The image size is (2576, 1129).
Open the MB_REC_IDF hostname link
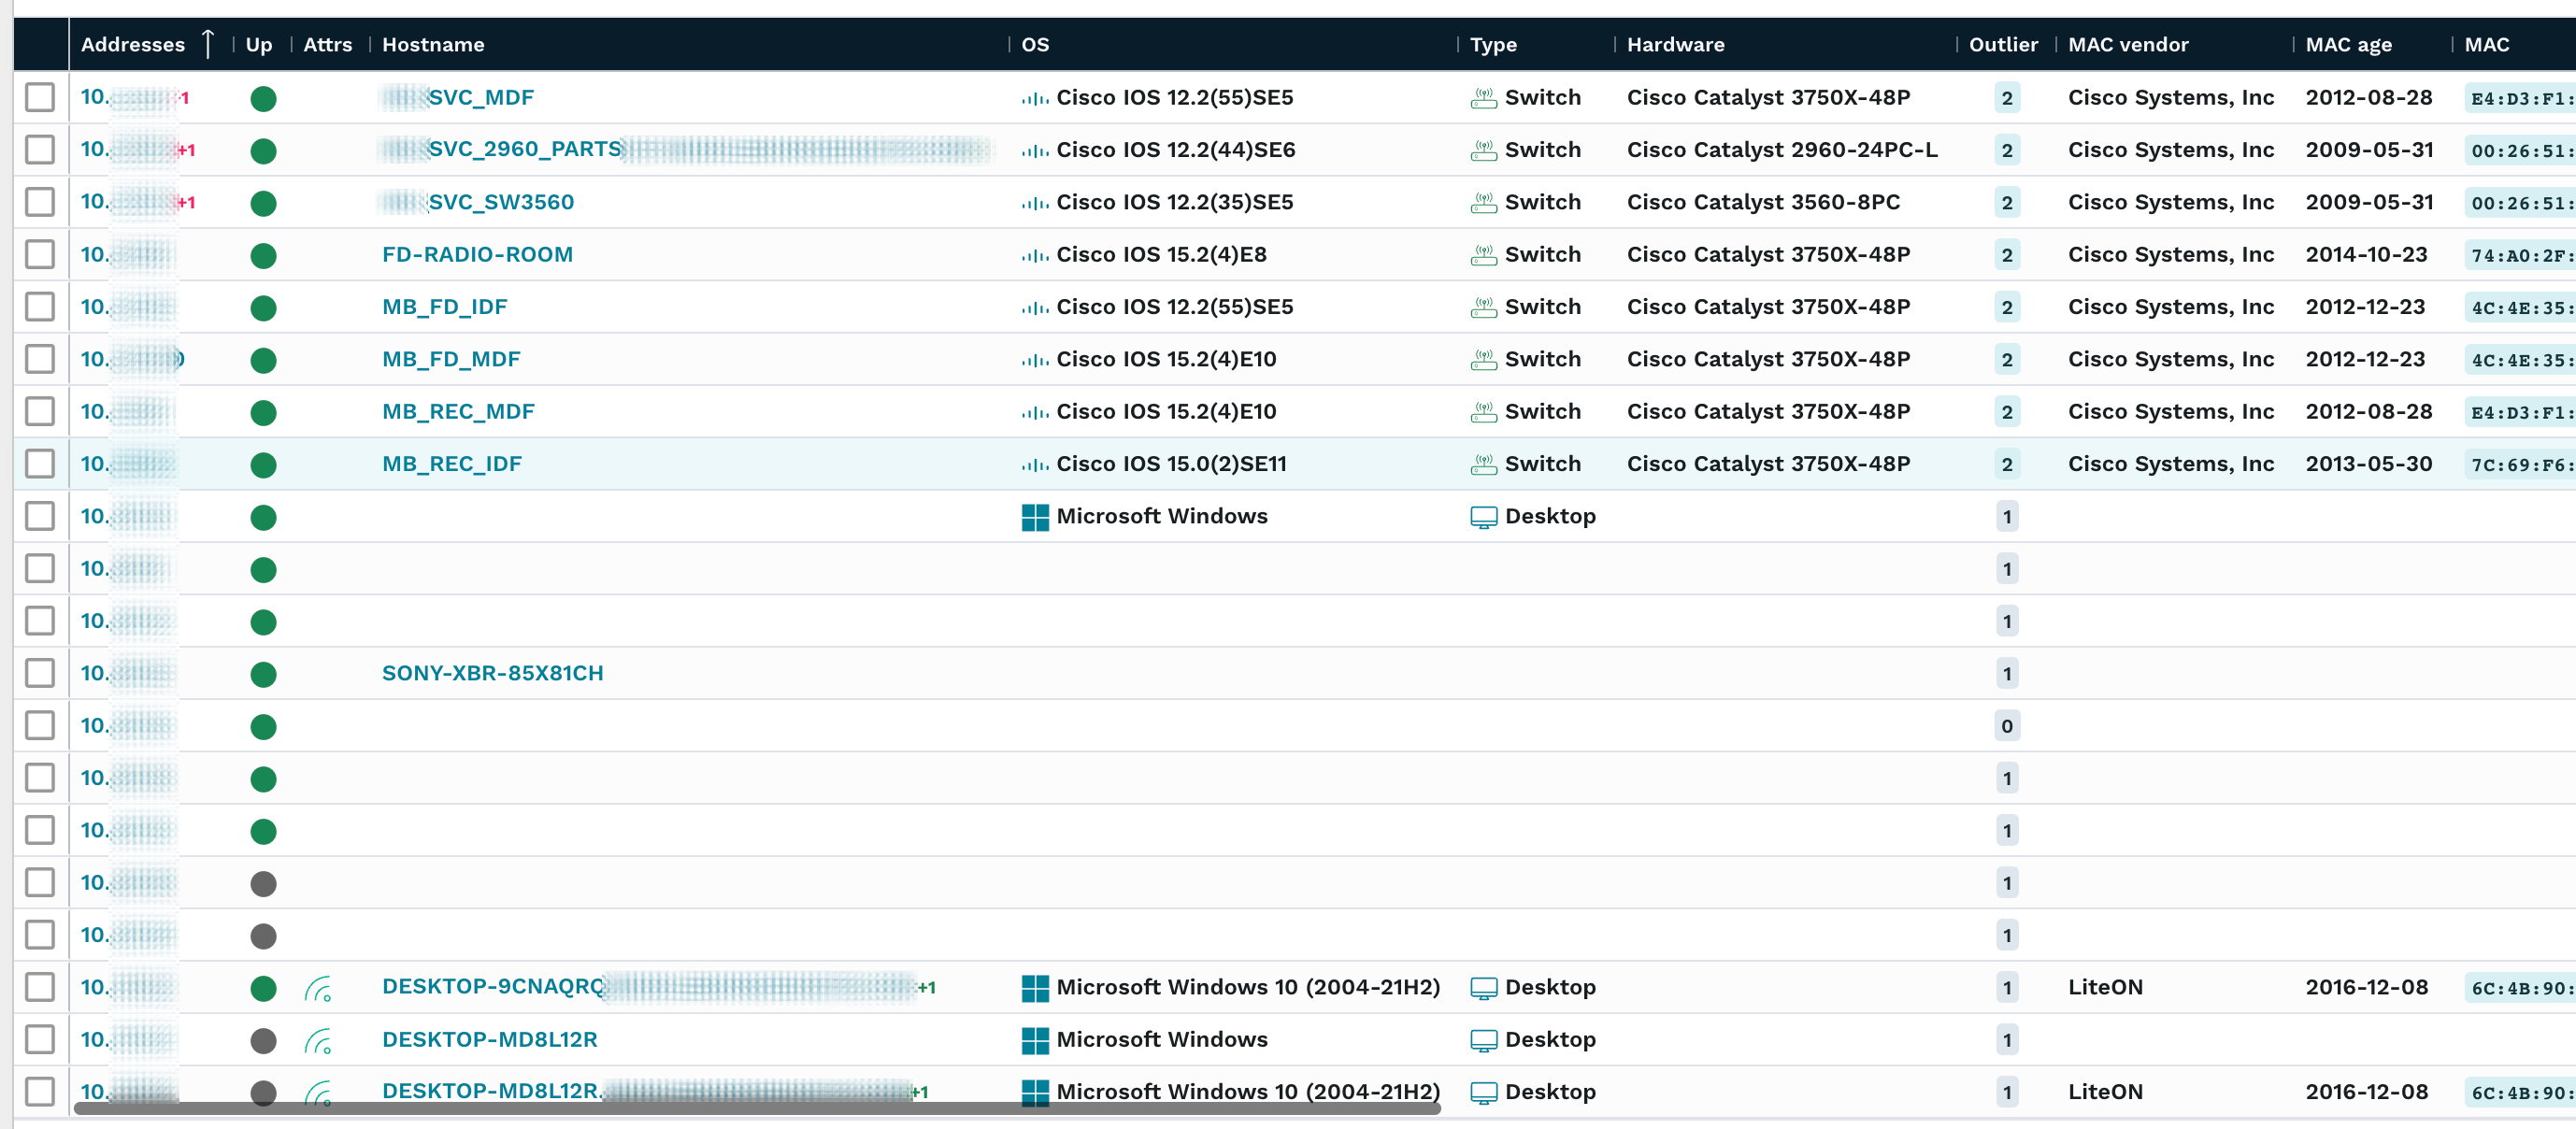(x=452, y=464)
